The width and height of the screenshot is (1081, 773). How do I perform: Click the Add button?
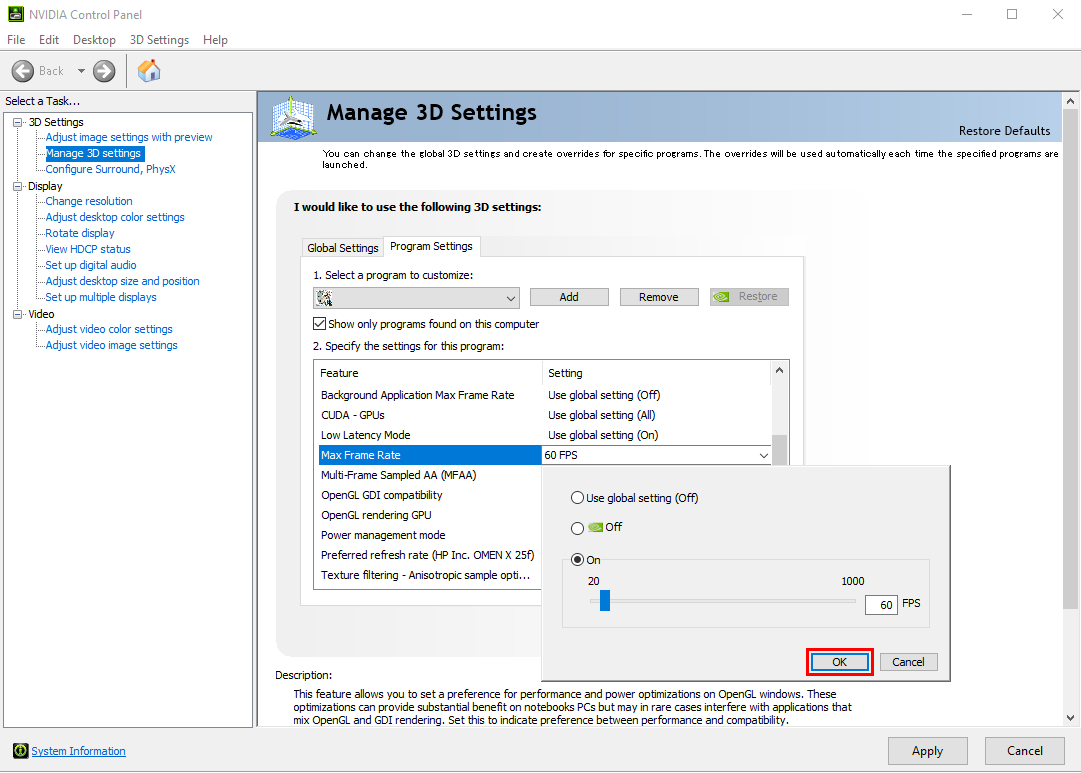(569, 297)
